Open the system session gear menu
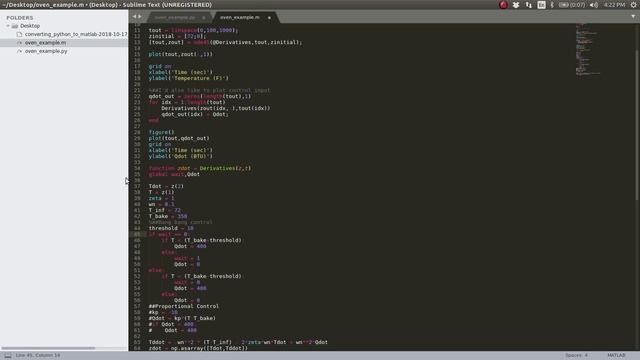 (633, 5)
